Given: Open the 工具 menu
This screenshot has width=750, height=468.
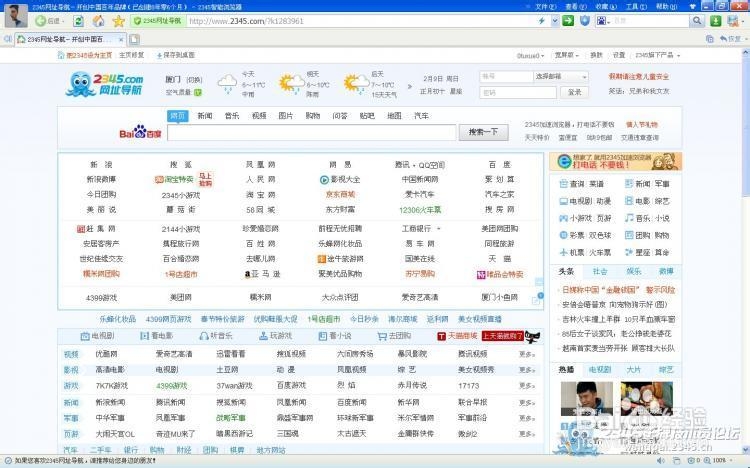Looking at the screenshot, I should click(636, 7).
